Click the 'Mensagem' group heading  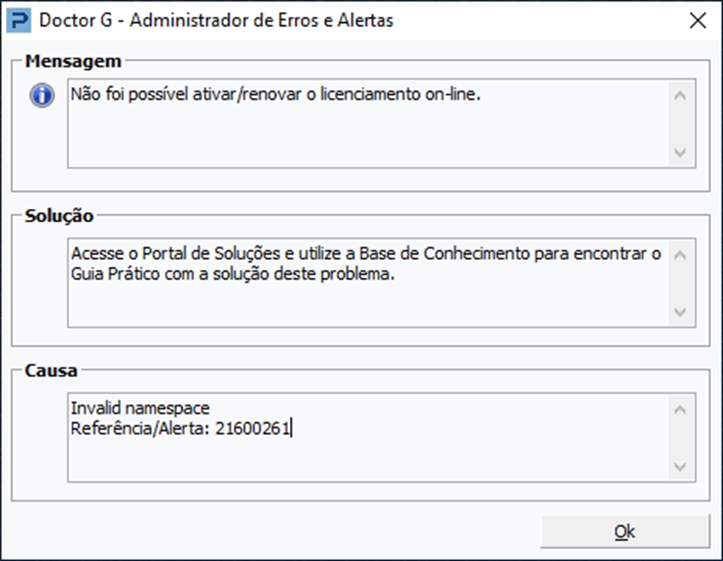[x=73, y=61]
